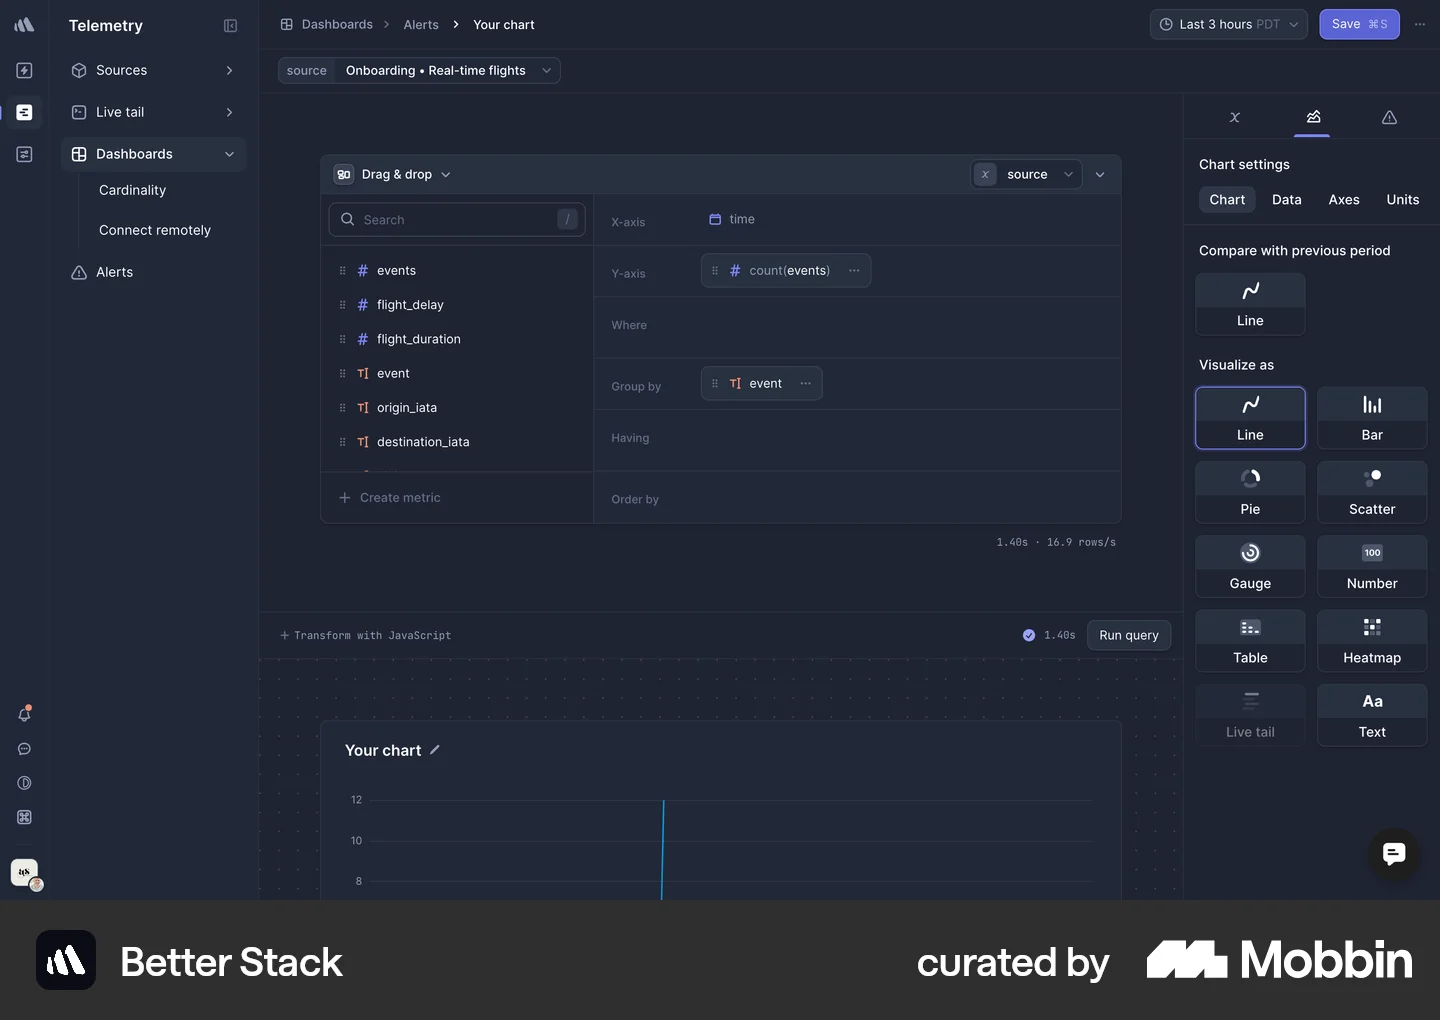The width and height of the screenshot is (1440, 1020).
Task: Edit the Your chart title pencil icon
Action: [x=435, y=750]
